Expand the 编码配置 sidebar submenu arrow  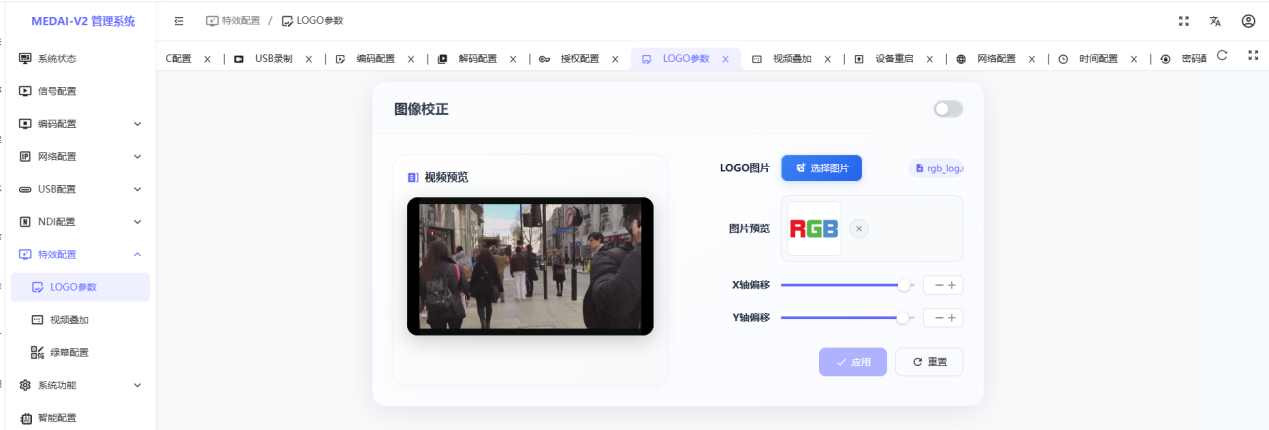[137, 124]
